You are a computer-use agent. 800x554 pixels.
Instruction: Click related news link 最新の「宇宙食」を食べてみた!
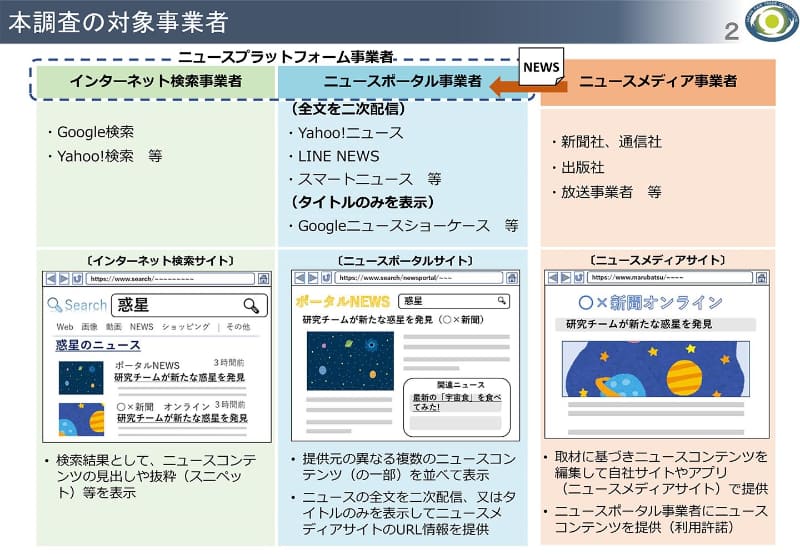click(x=457, y=402)
